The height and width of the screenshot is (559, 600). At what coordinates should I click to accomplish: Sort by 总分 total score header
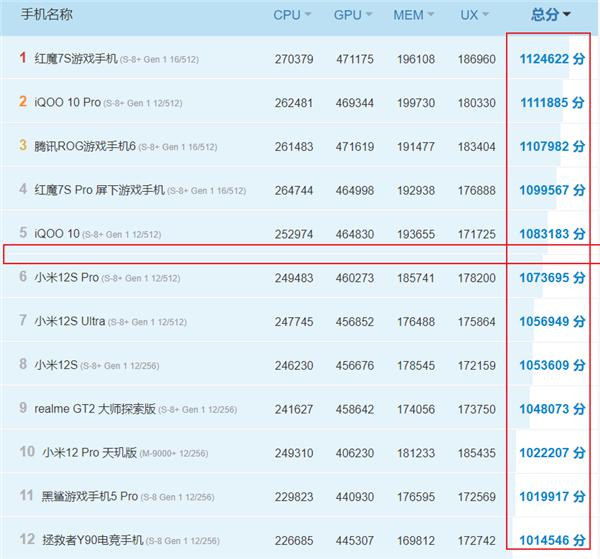(551, 15)
